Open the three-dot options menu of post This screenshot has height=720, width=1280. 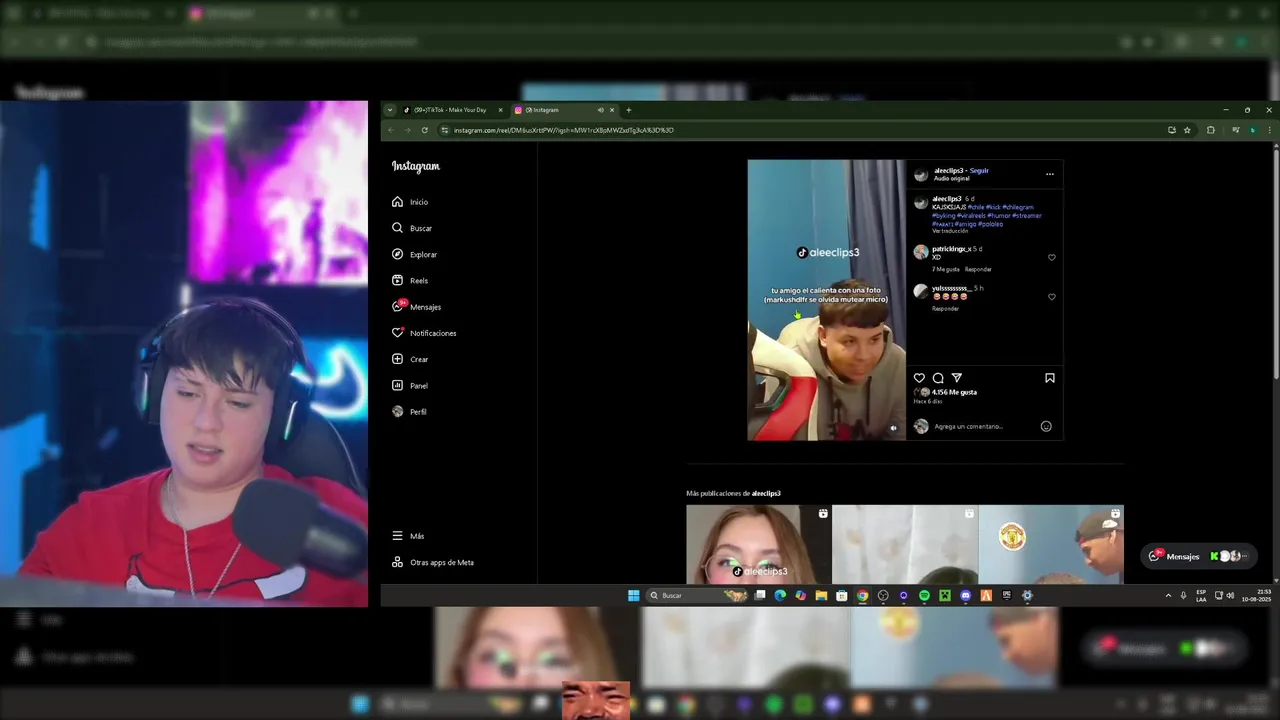[x=1049, y=174]
